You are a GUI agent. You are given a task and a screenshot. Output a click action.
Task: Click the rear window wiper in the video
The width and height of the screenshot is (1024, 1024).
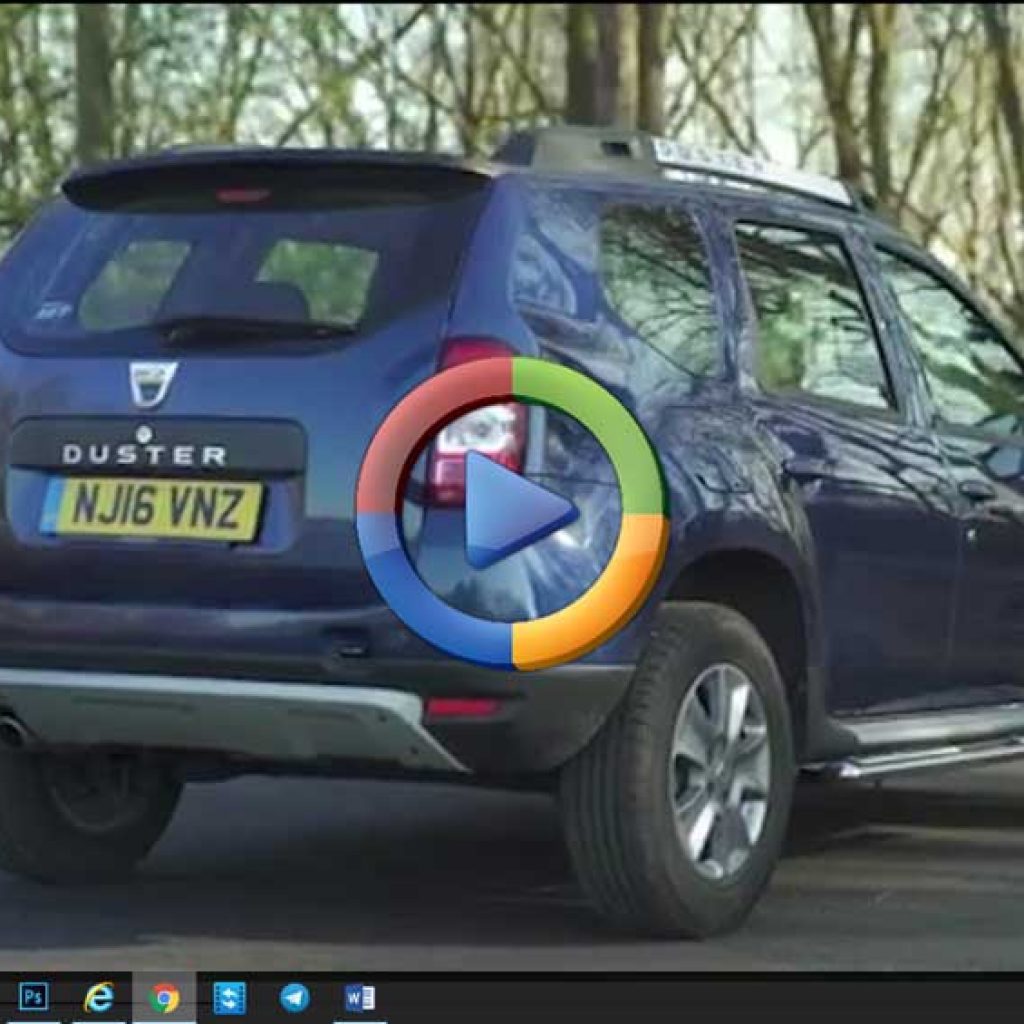pos(255,327)
